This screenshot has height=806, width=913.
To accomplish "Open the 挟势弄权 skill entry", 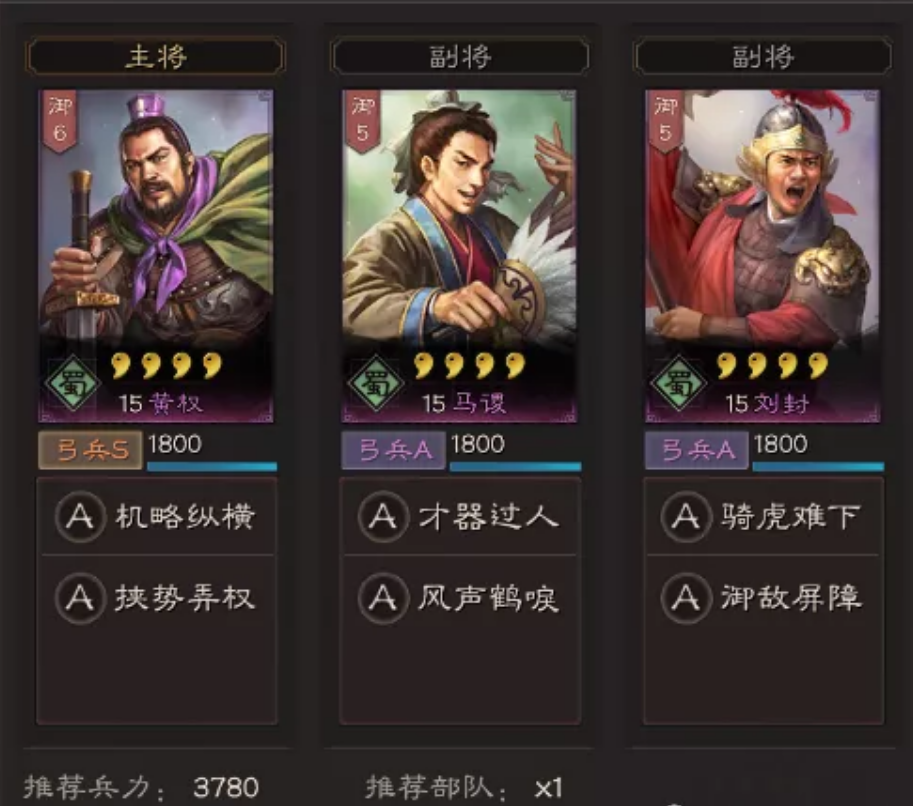I will pos(157,598).
